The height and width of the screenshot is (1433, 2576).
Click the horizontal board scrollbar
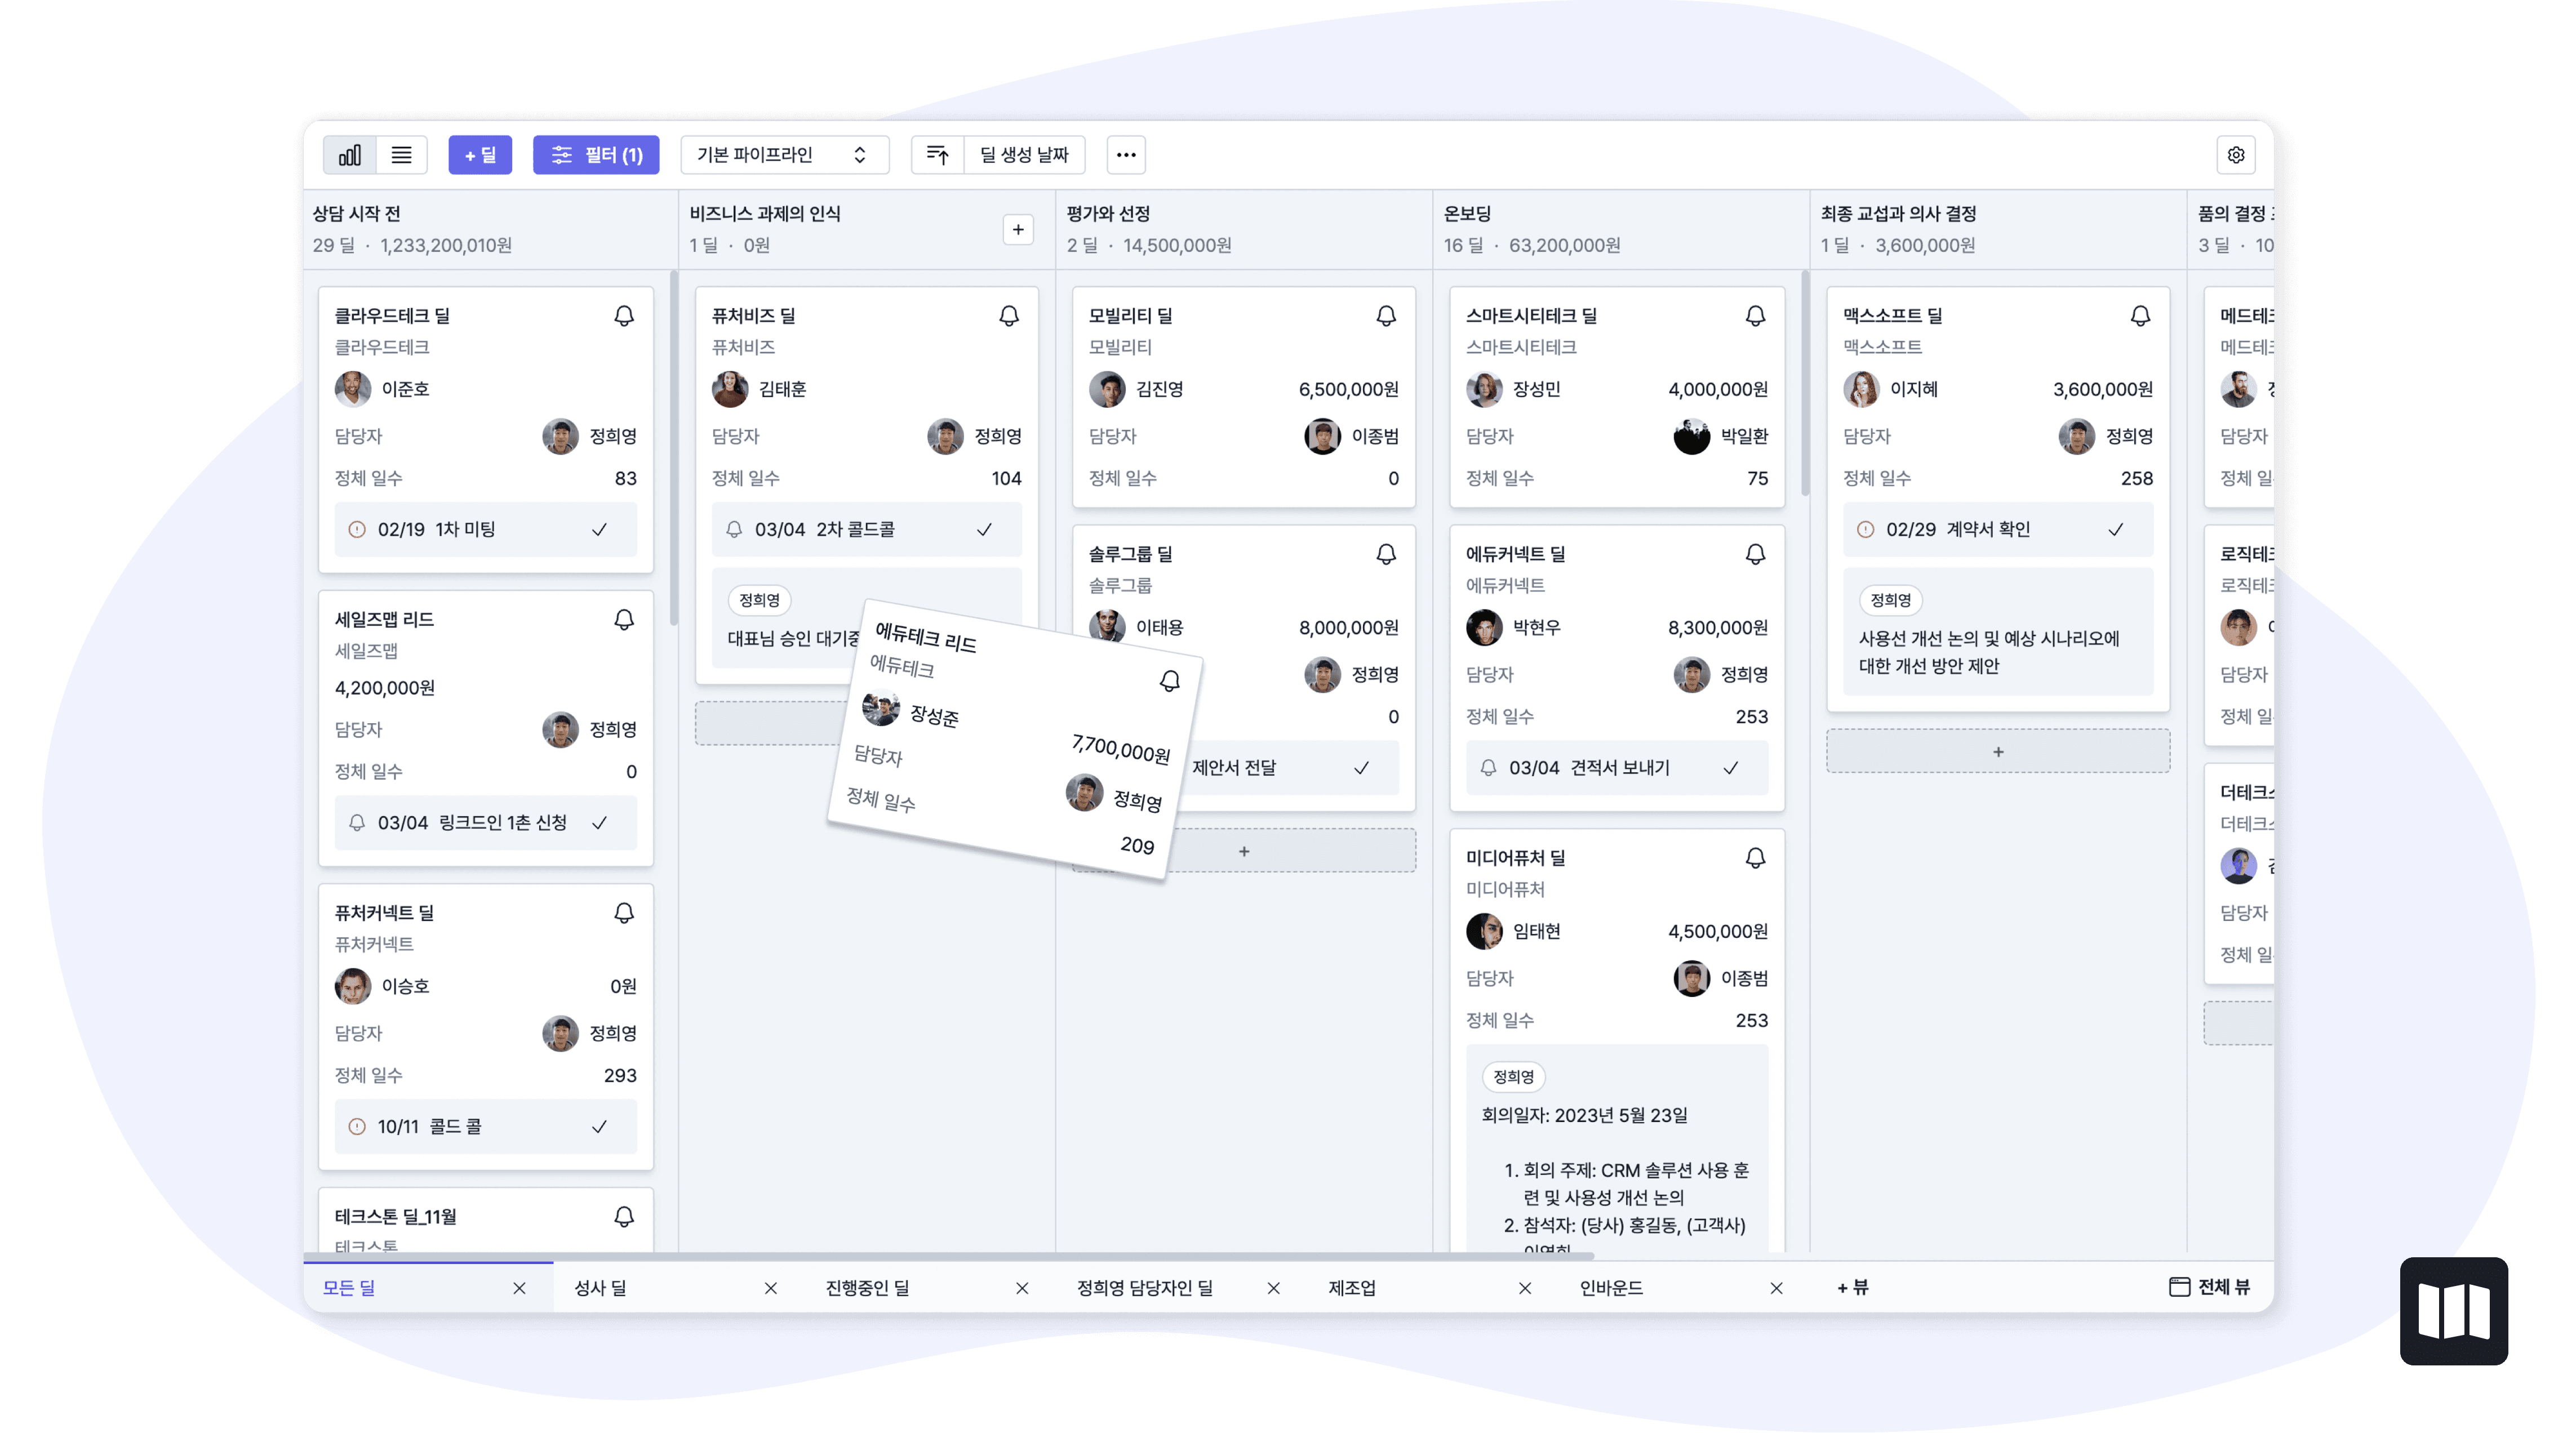[948, 1256]
